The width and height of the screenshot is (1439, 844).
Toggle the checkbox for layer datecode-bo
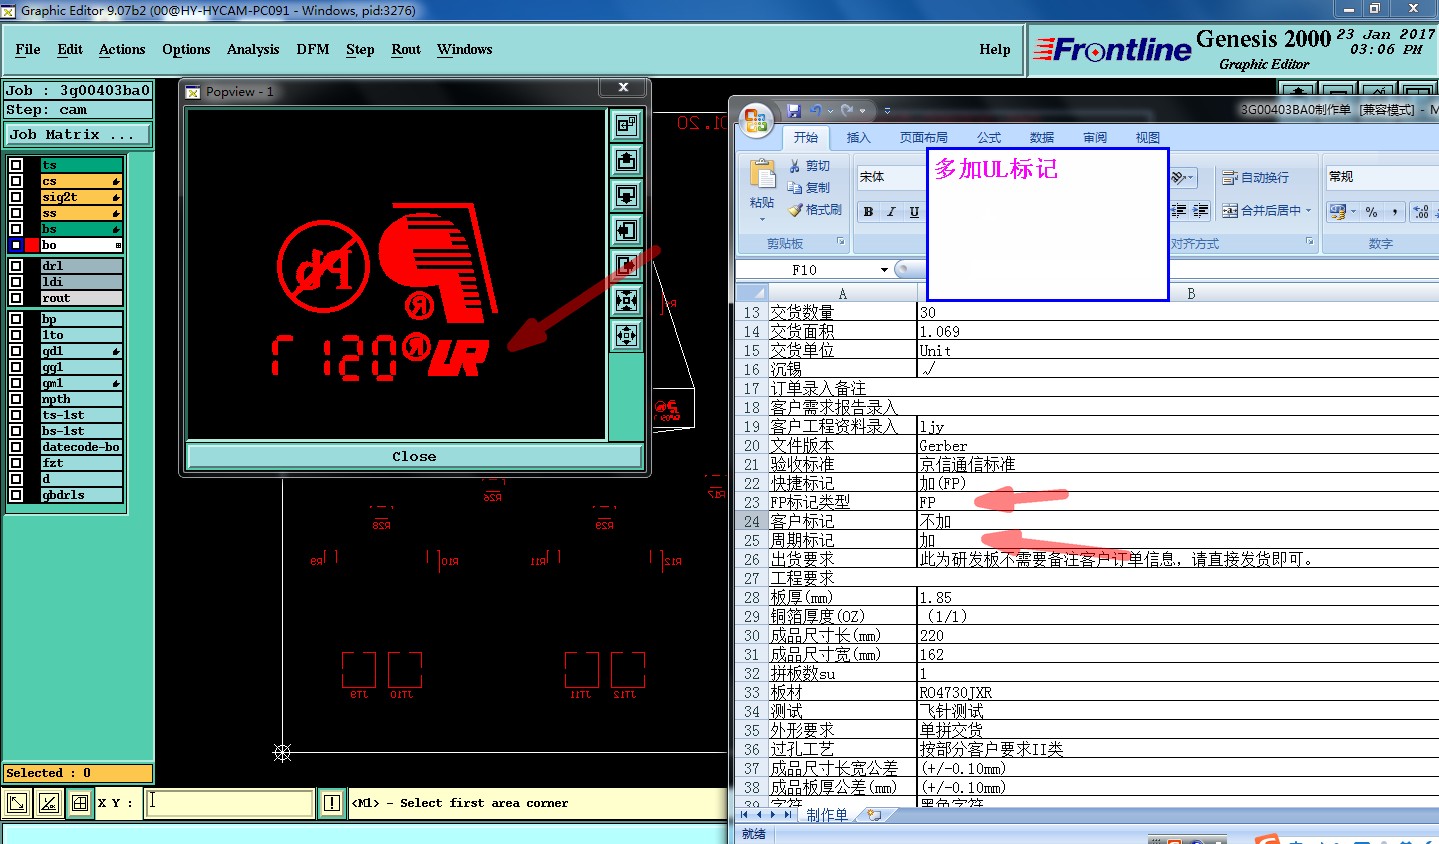click(x=16, y=447)
